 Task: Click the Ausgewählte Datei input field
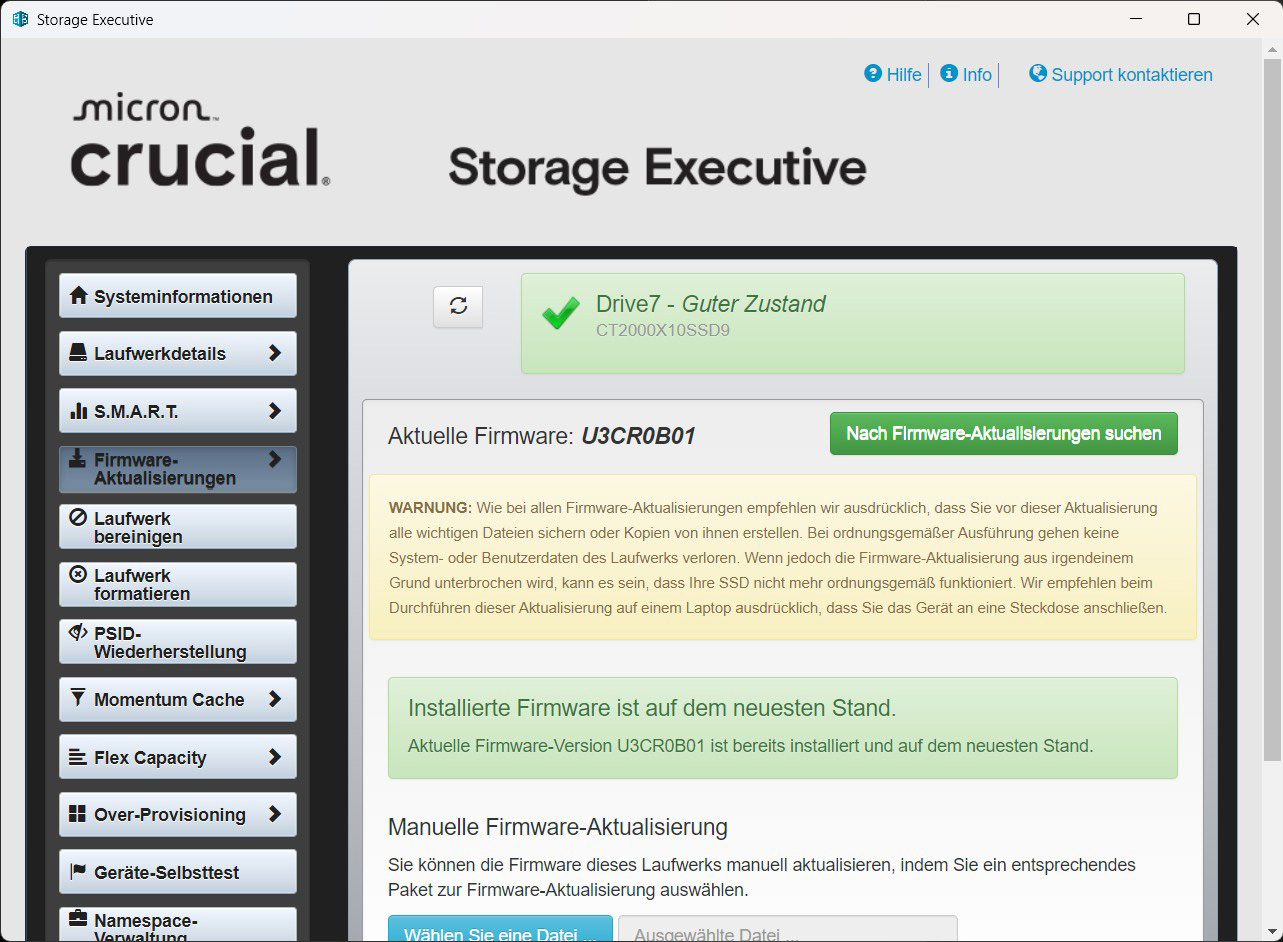click(x=787, y=930)
